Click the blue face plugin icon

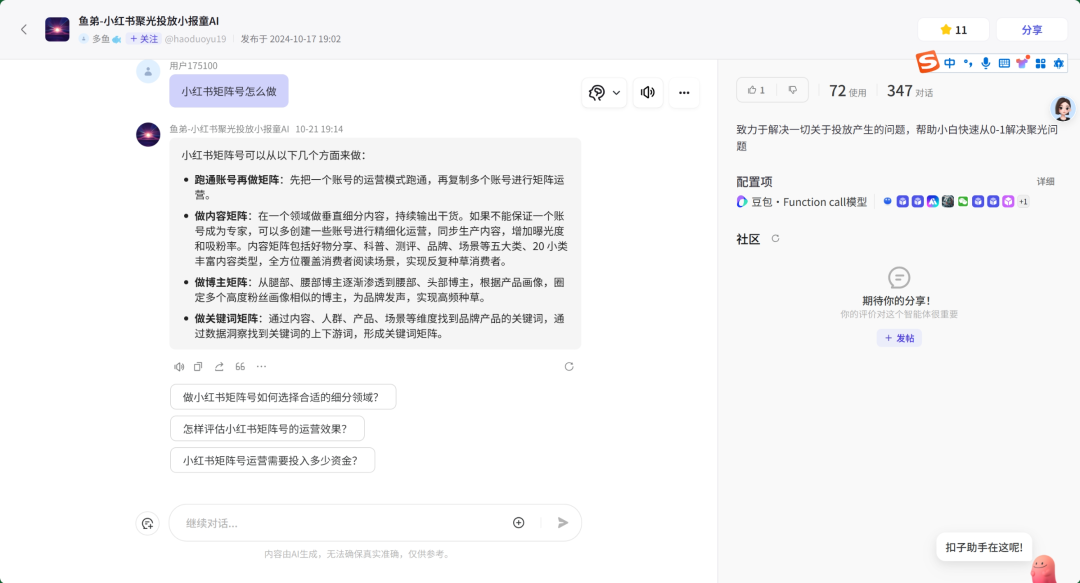tap(887, 202)
